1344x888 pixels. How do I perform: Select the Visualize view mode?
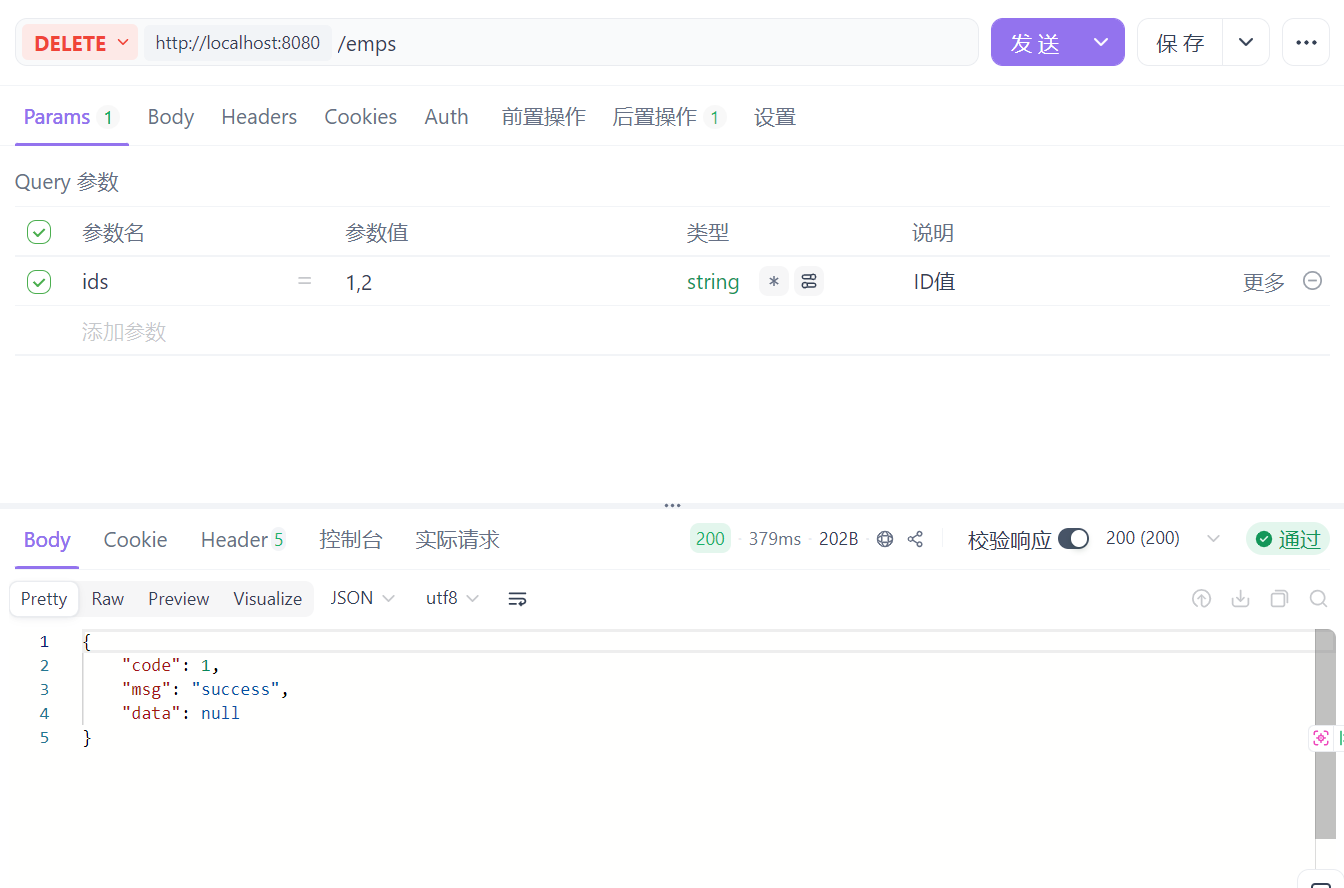268,599
